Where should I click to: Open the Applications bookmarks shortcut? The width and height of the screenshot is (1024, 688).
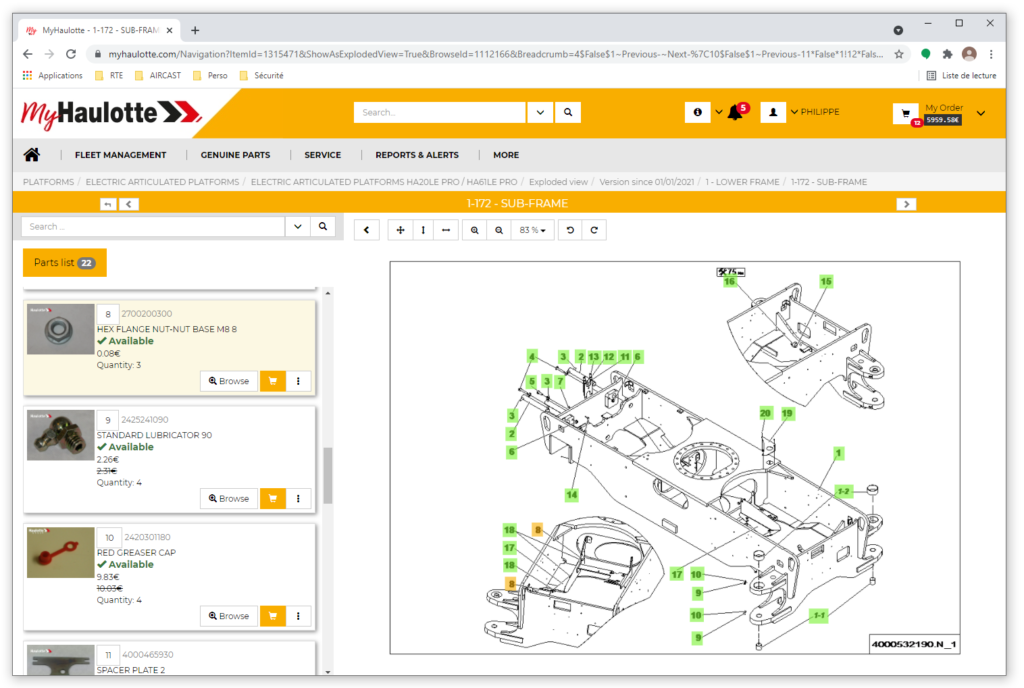click(x=53, y=76)
